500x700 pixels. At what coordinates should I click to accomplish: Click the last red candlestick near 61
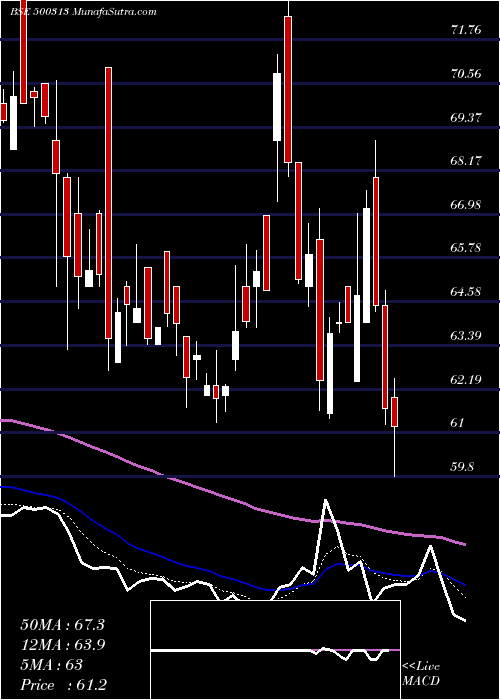click(394, 412)
